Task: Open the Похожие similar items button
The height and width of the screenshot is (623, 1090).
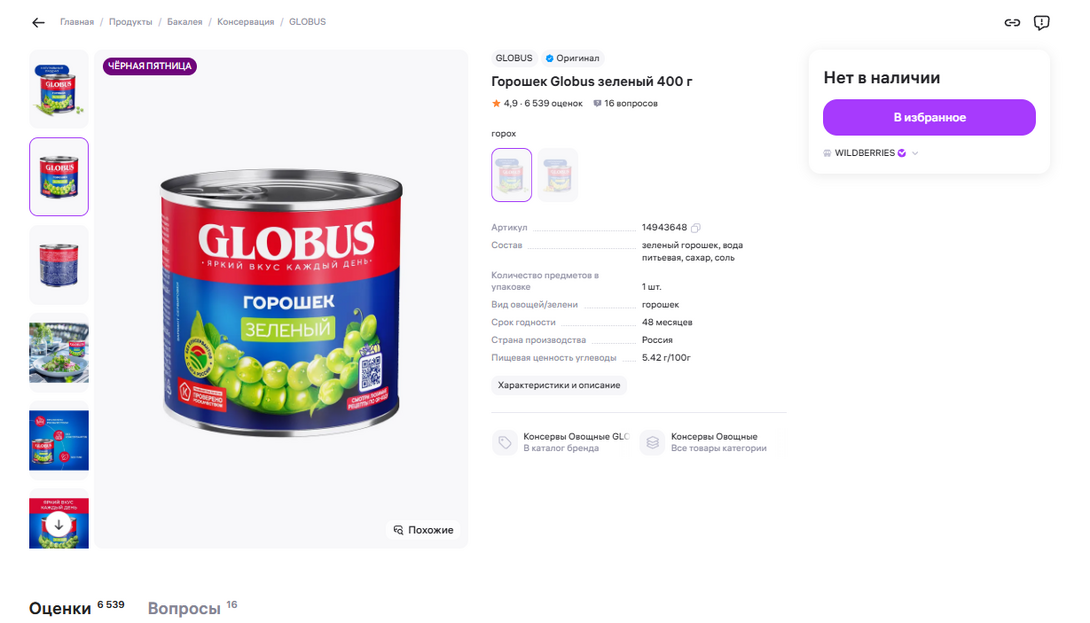Action: tap(423, 530)
